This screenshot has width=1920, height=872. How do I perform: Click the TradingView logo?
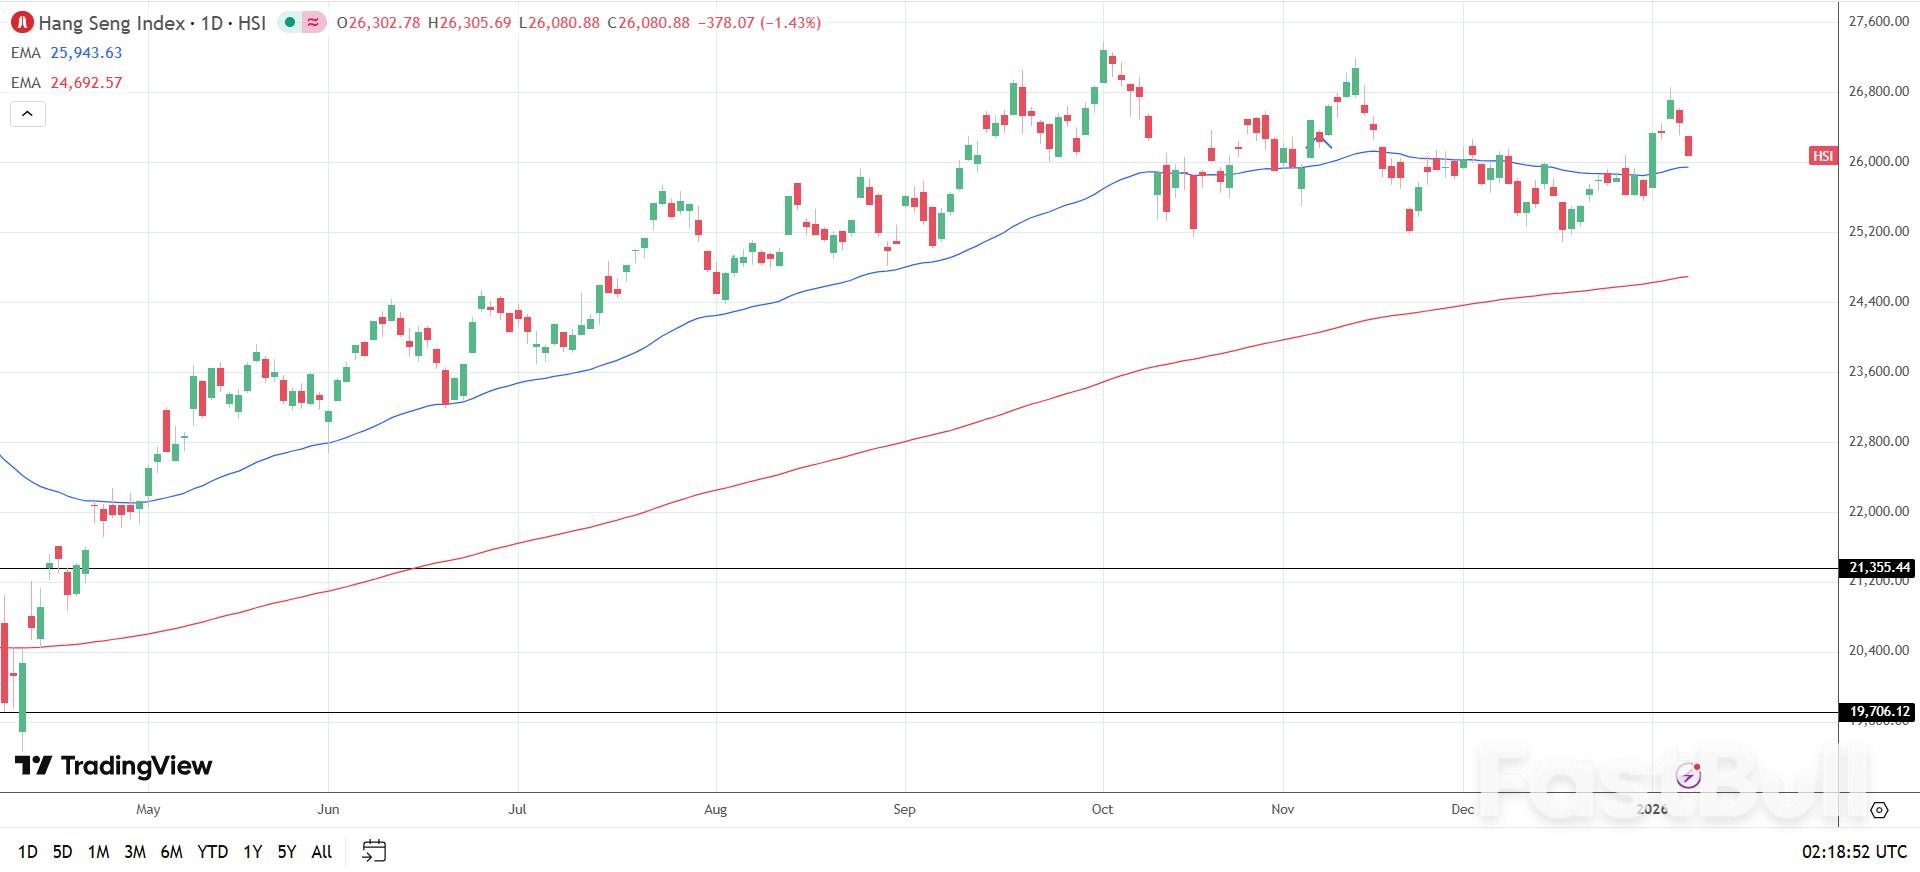(x=114, y=766)
